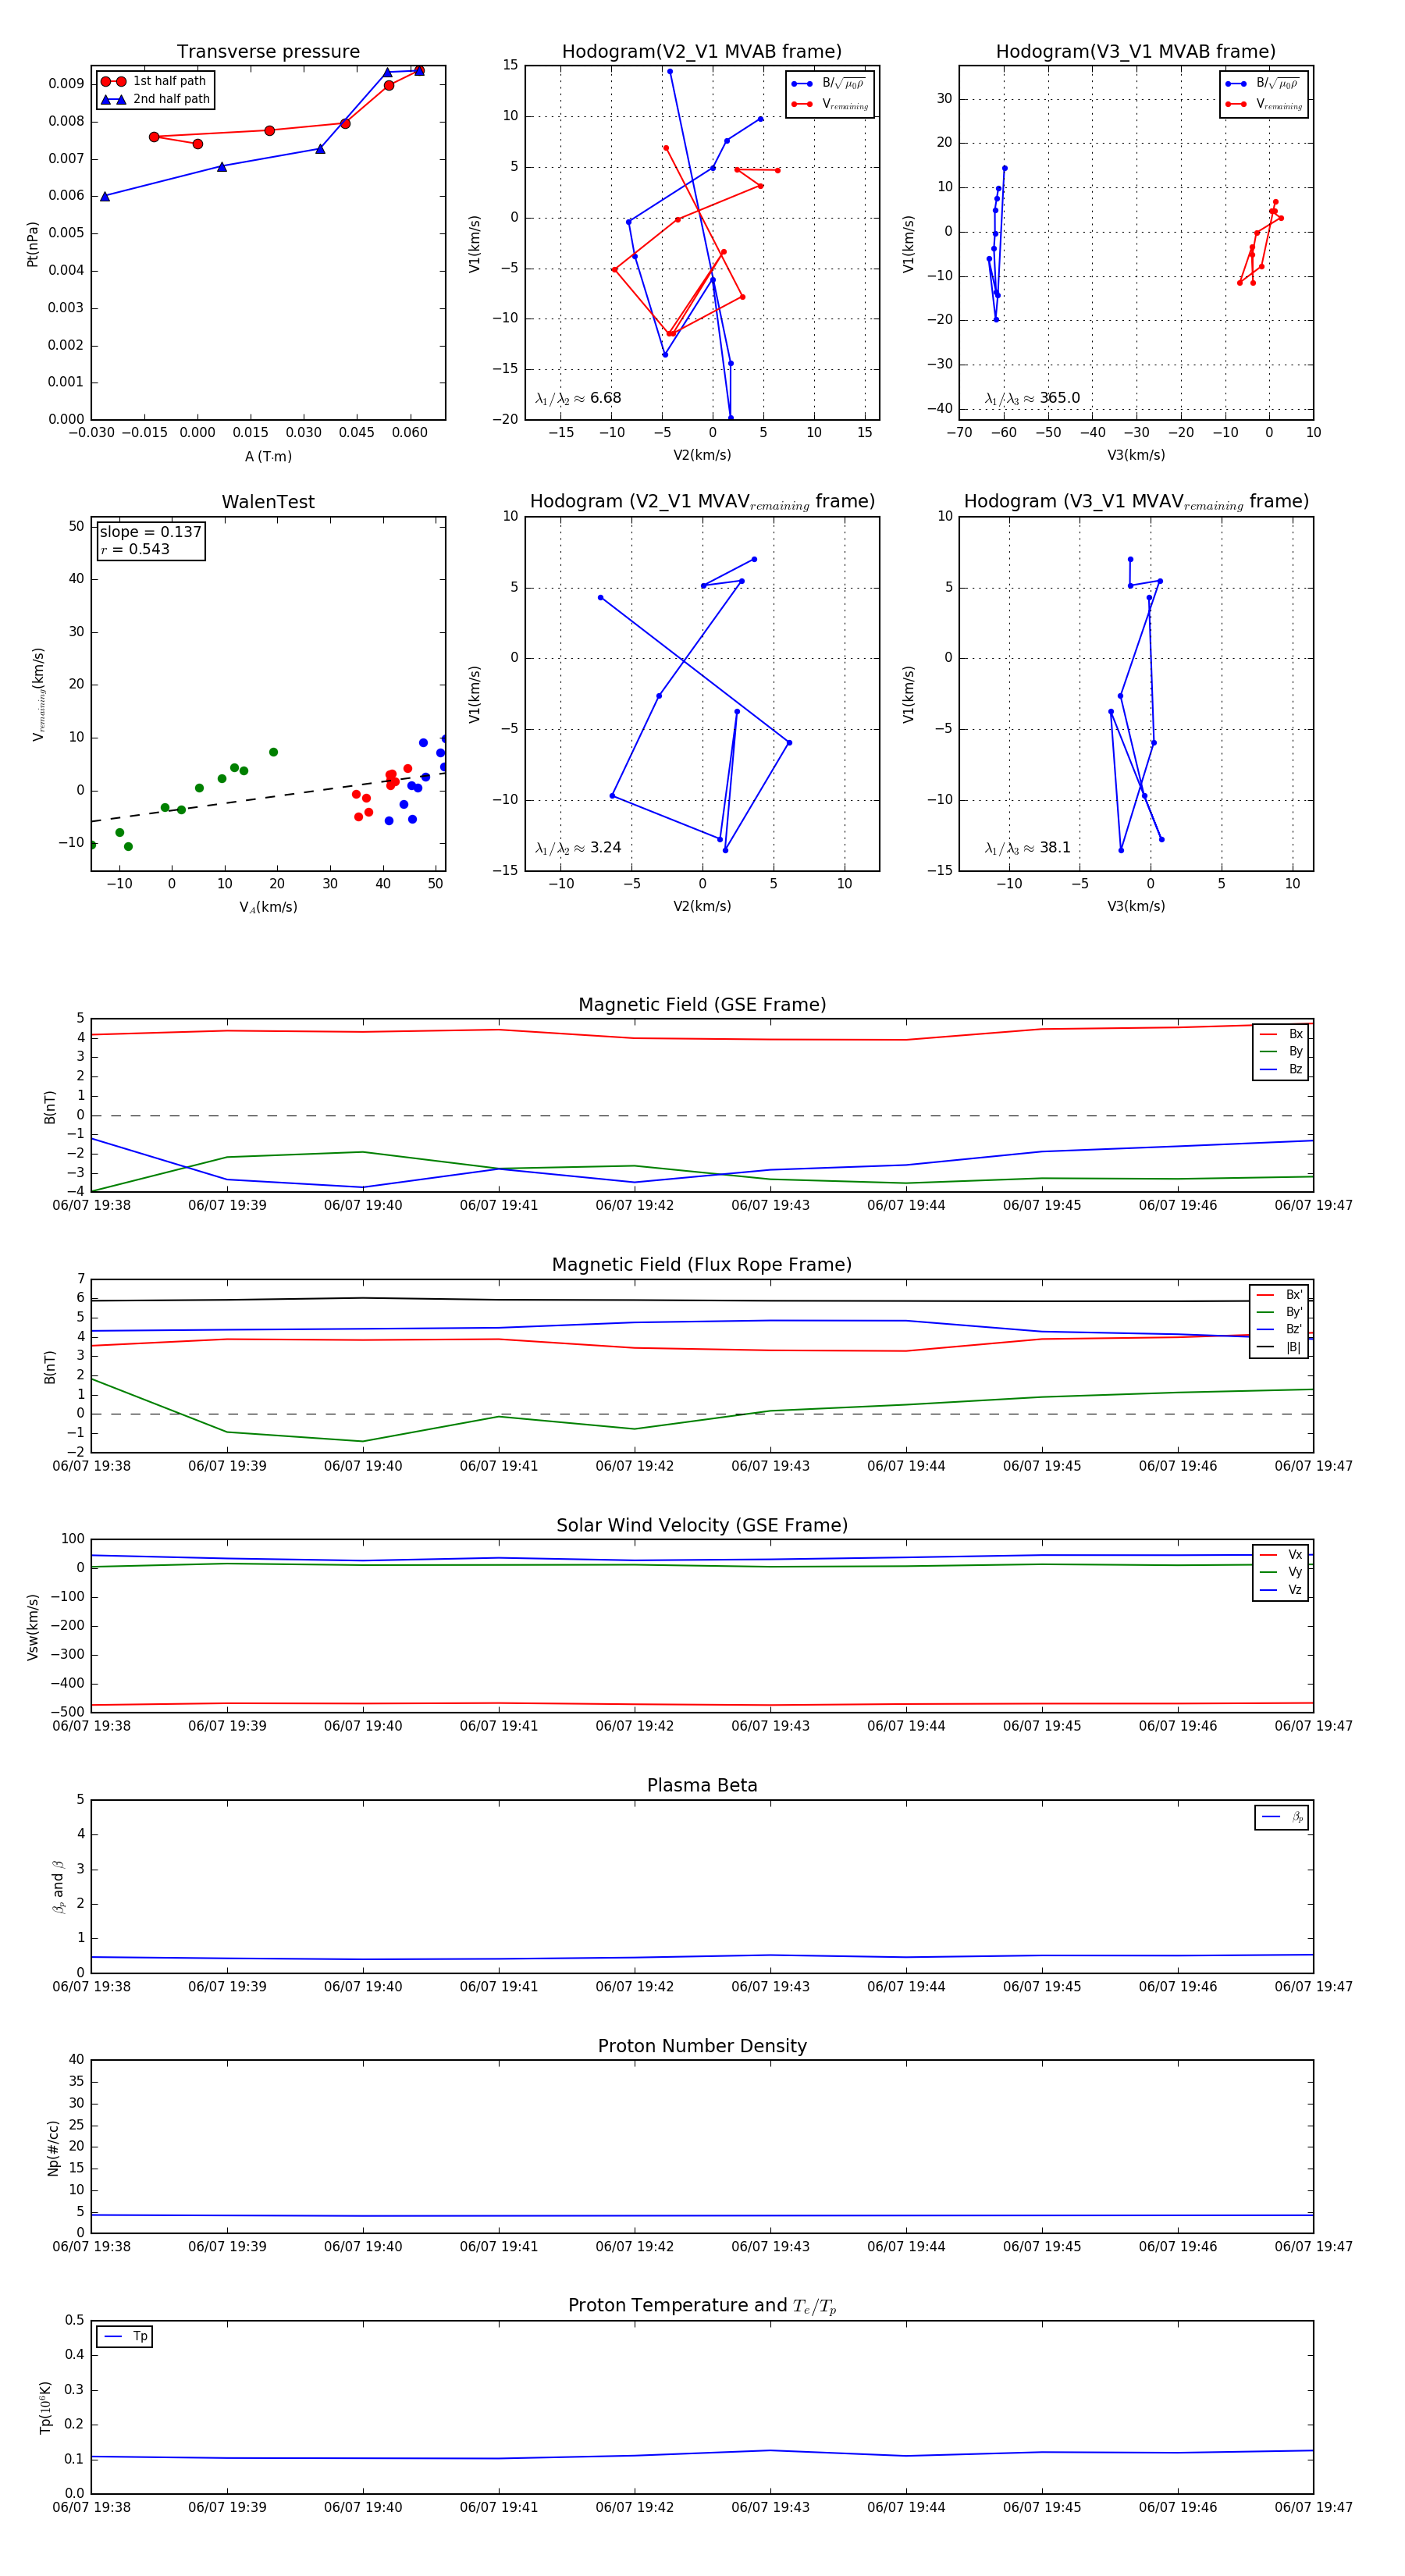Click the 'Np(#/cc)' y-axis label
Viewport: 1405px width, 2576px height.
(53, 2148)
